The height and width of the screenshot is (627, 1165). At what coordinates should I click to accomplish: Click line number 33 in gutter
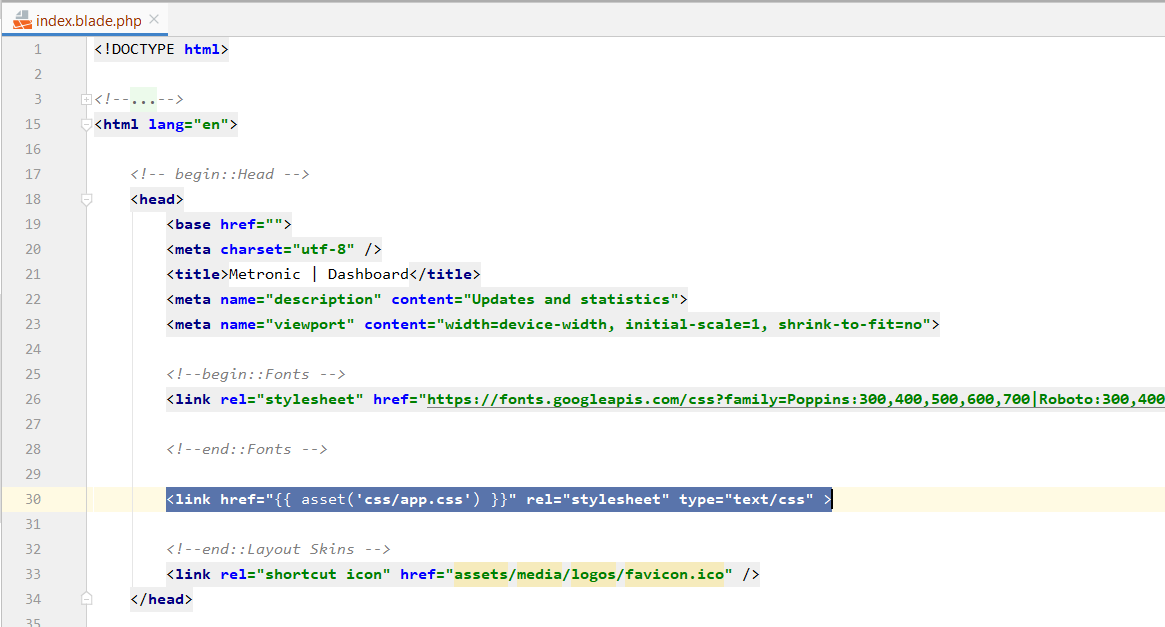33,574
